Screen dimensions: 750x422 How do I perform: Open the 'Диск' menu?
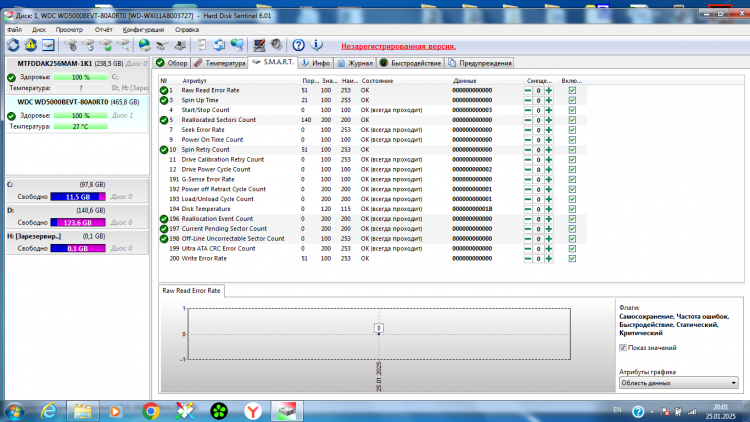(x=39, y=30)
